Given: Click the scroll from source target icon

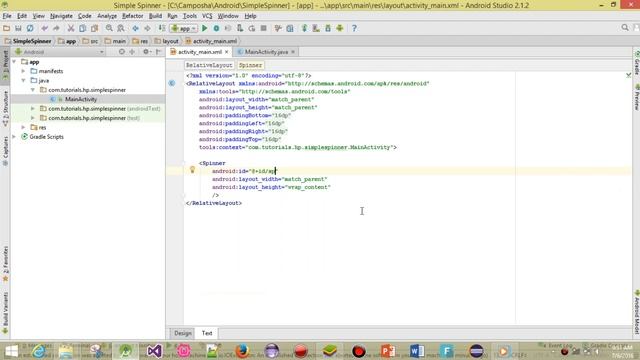Looking at the screenshot, I should pos(122,52).
